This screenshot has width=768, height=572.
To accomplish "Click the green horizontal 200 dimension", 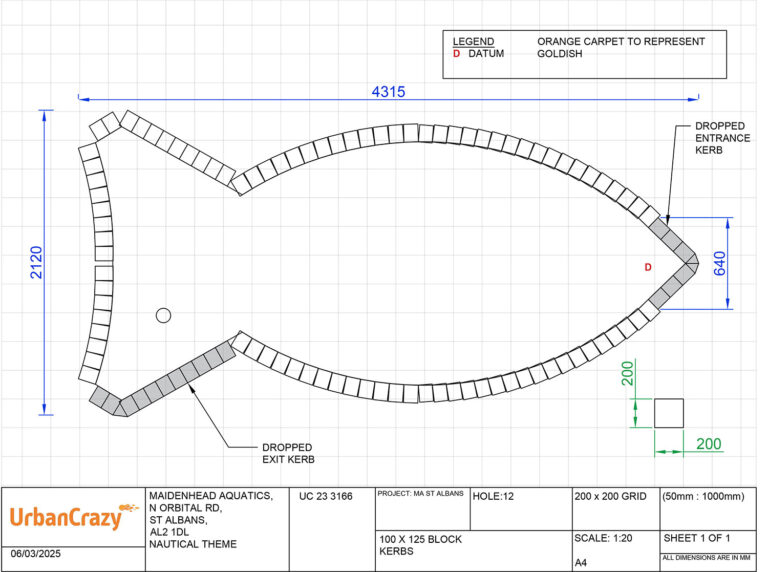I will tap(709, 444).
